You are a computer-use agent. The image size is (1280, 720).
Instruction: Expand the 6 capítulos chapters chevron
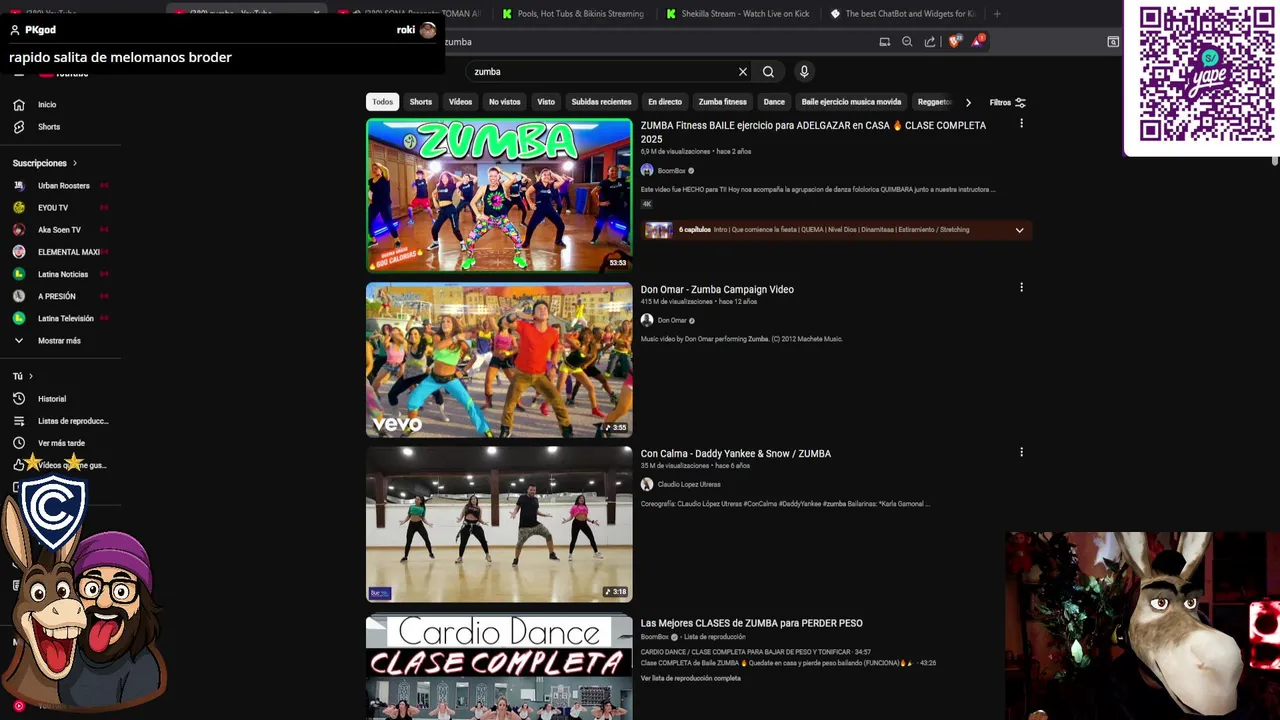(x=1019, y=230)
